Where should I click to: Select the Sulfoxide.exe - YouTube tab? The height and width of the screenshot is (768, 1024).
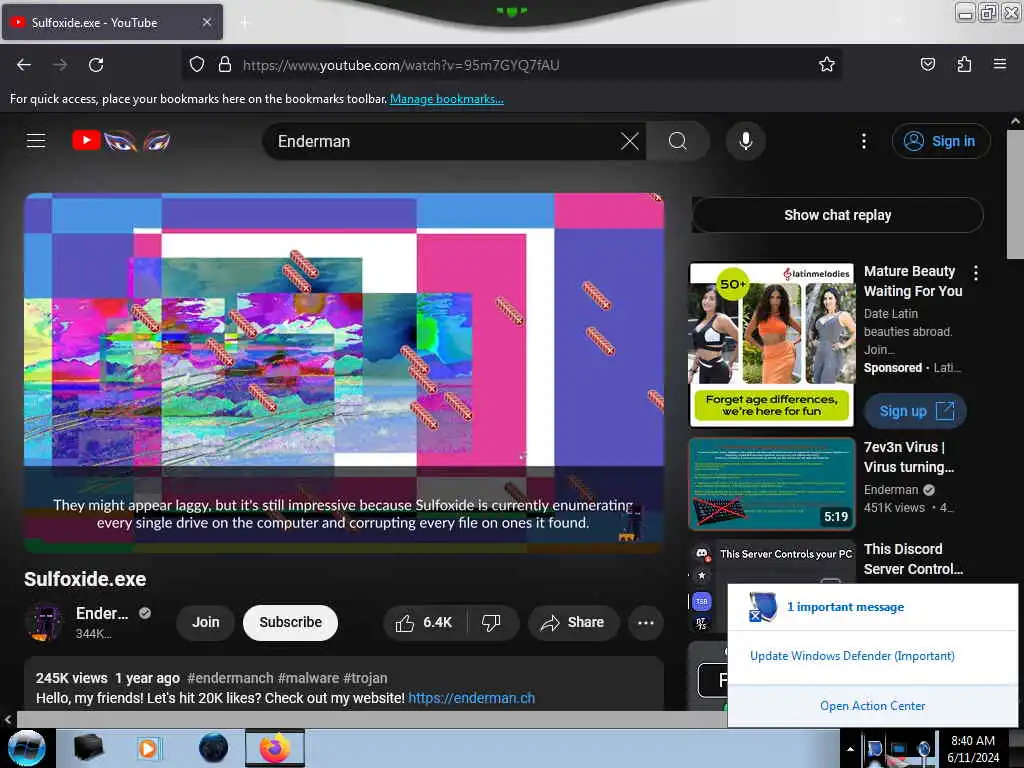pos(112,22)
